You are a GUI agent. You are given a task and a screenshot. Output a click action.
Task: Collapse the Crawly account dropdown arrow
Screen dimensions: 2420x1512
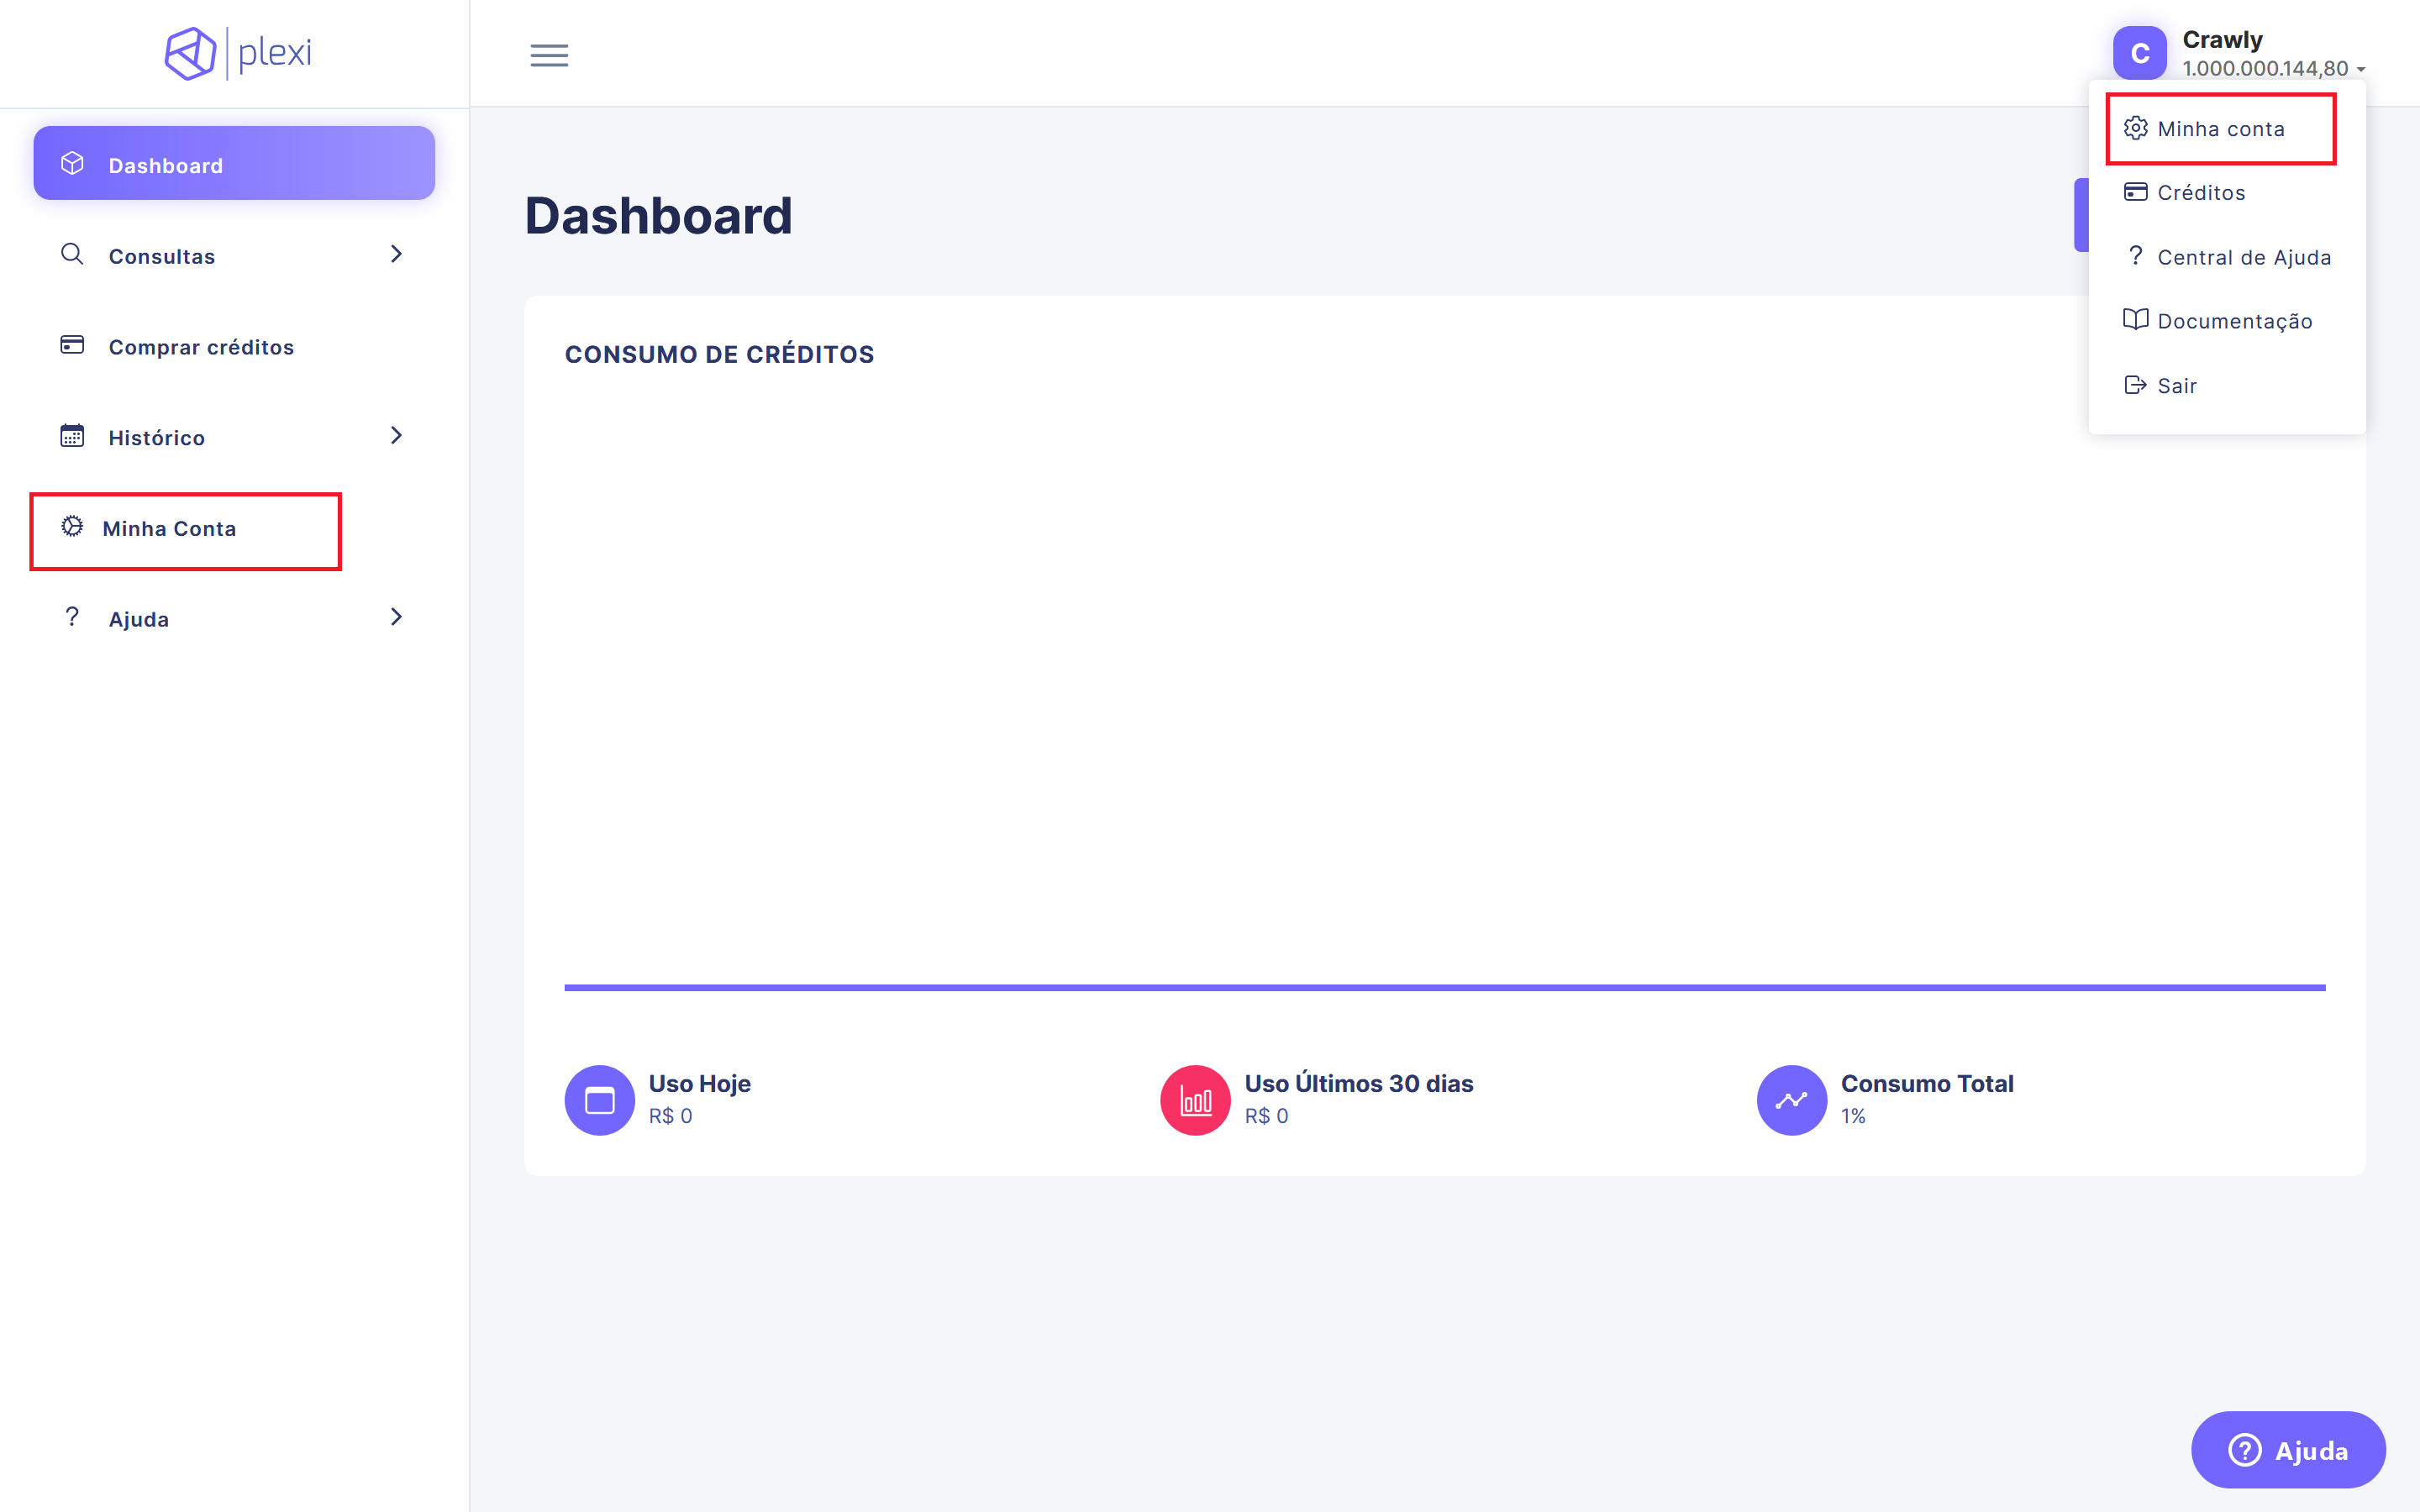click(x=2360, y=69)
